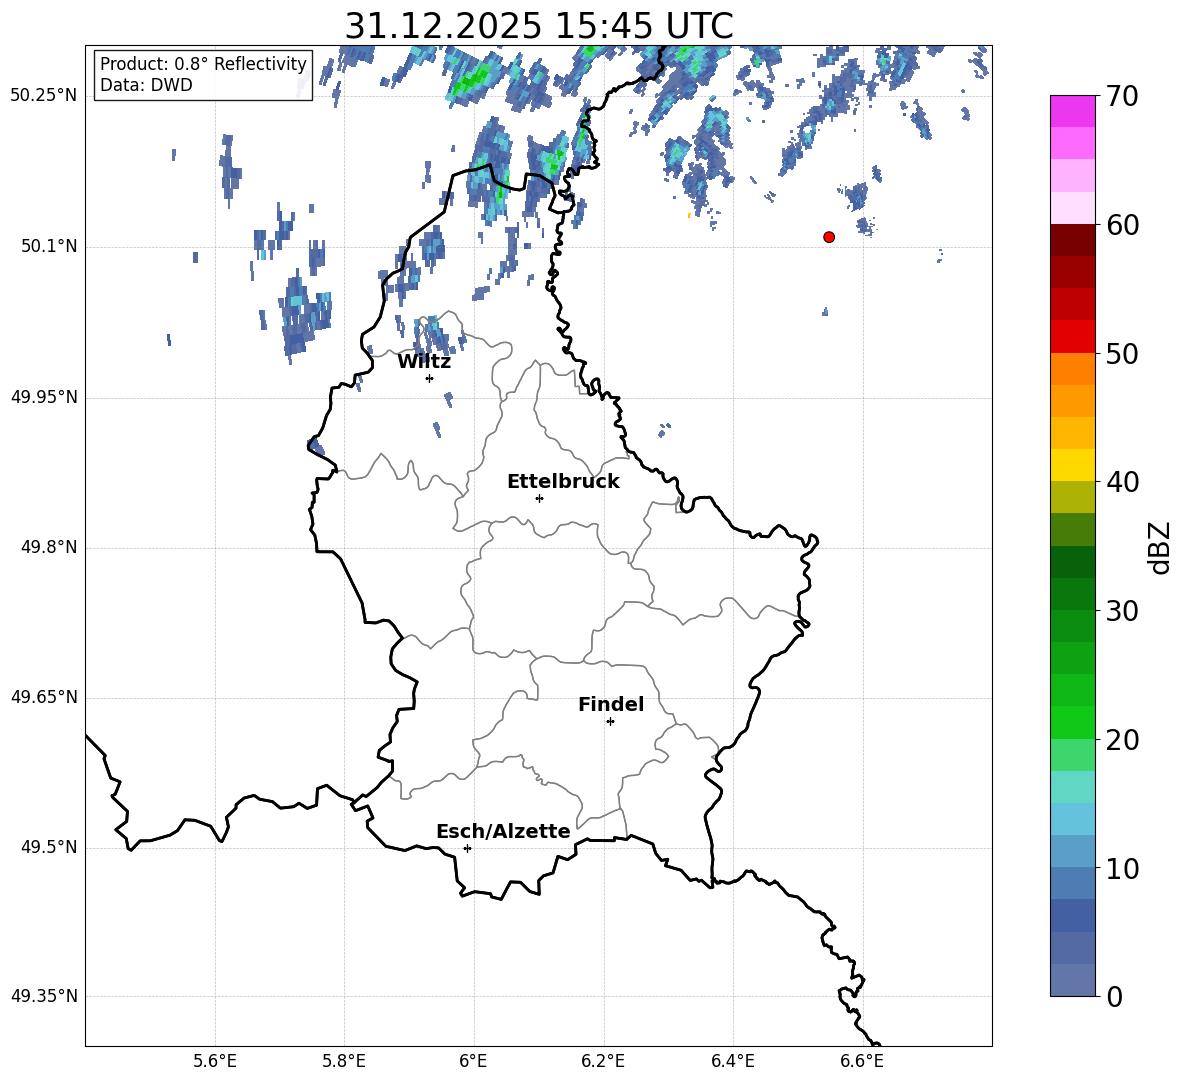Click the 70 tick label on colorbar
The height and width of the screenshot is (1081, 1184).
pyautogui.click(x=1123, y=97)
